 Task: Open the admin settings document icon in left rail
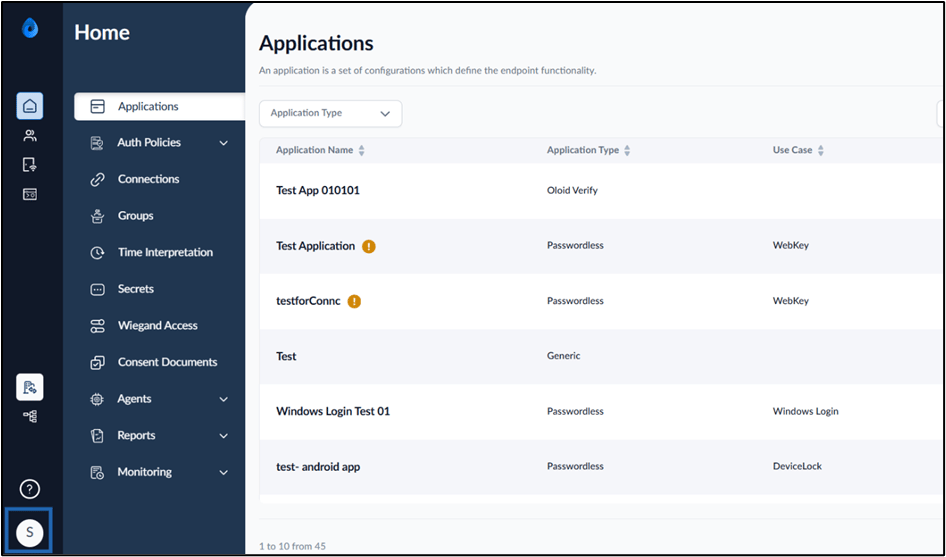pos(30,387)
